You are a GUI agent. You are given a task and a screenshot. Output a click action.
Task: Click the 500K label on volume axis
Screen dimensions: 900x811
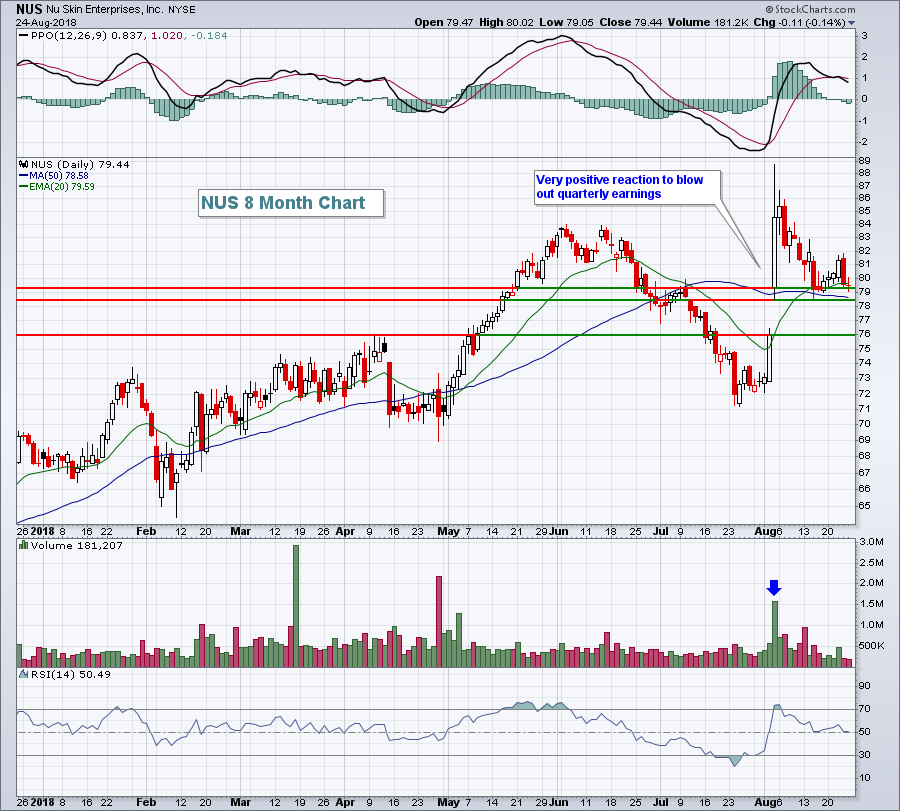click(x=871, y=646)
